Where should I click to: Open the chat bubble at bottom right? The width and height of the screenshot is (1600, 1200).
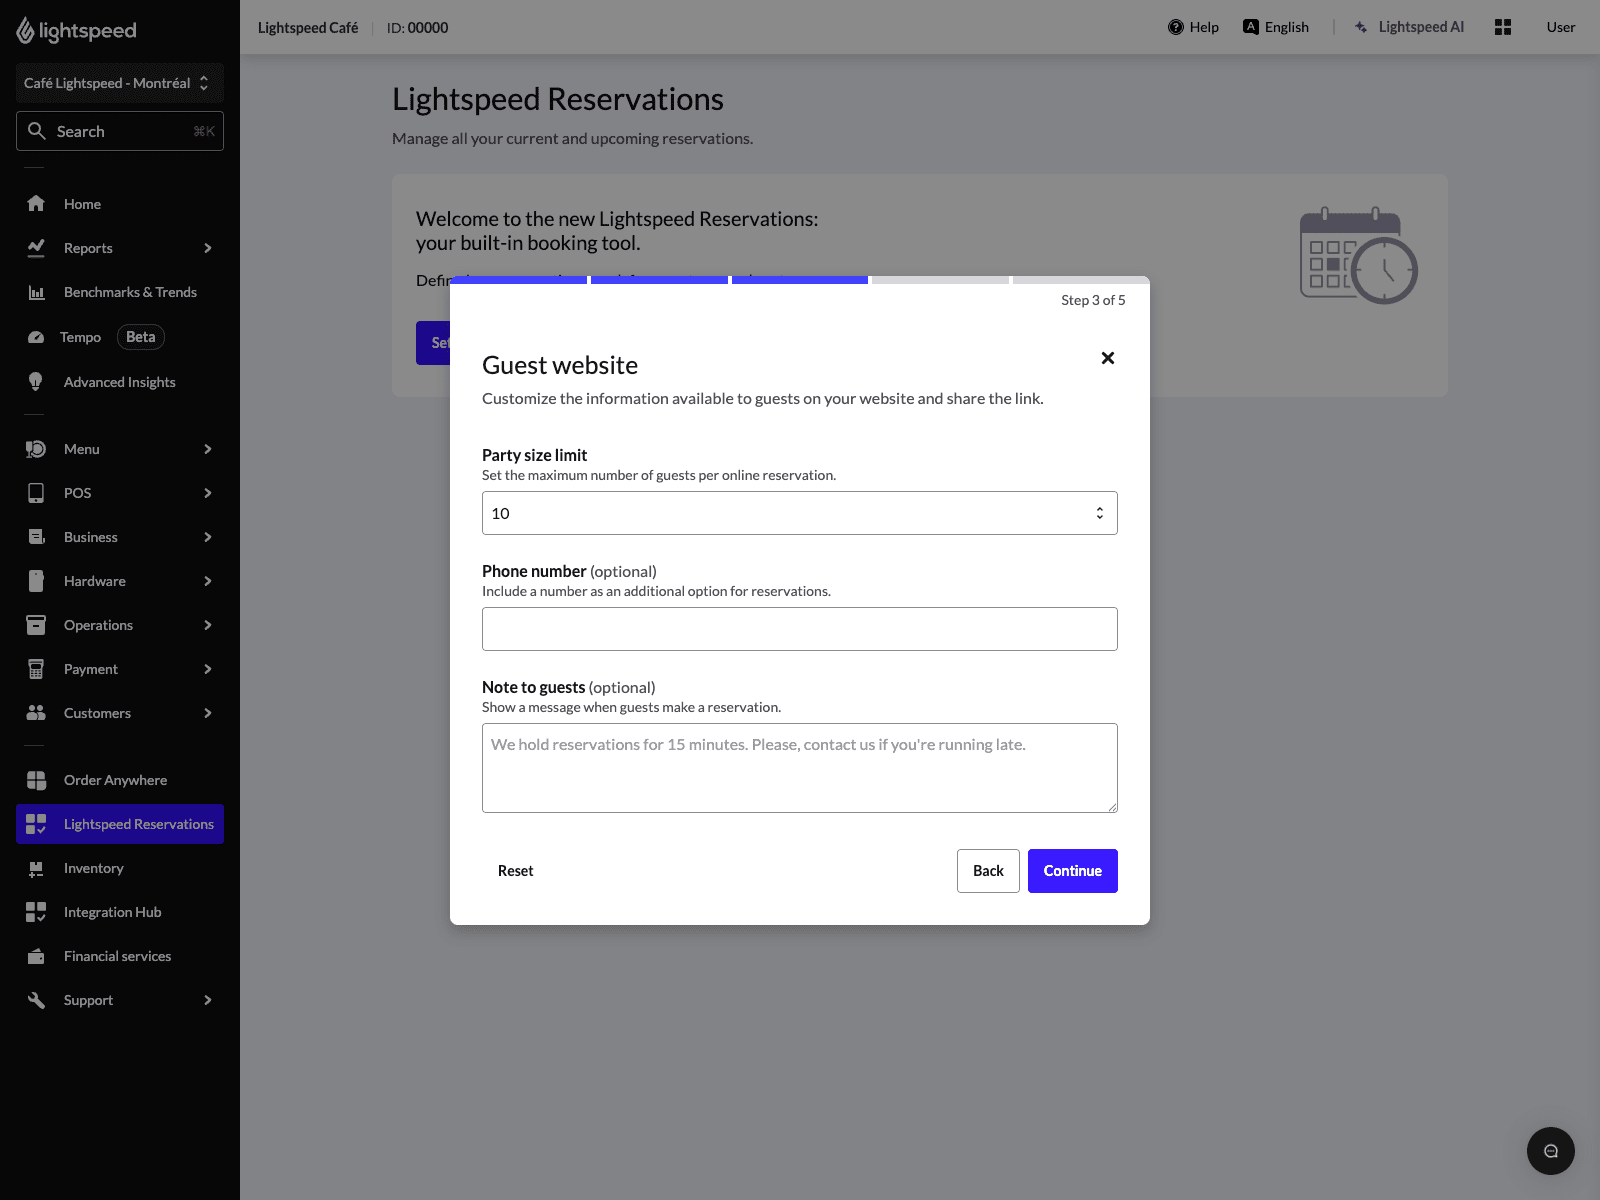coord(1551,1151)
